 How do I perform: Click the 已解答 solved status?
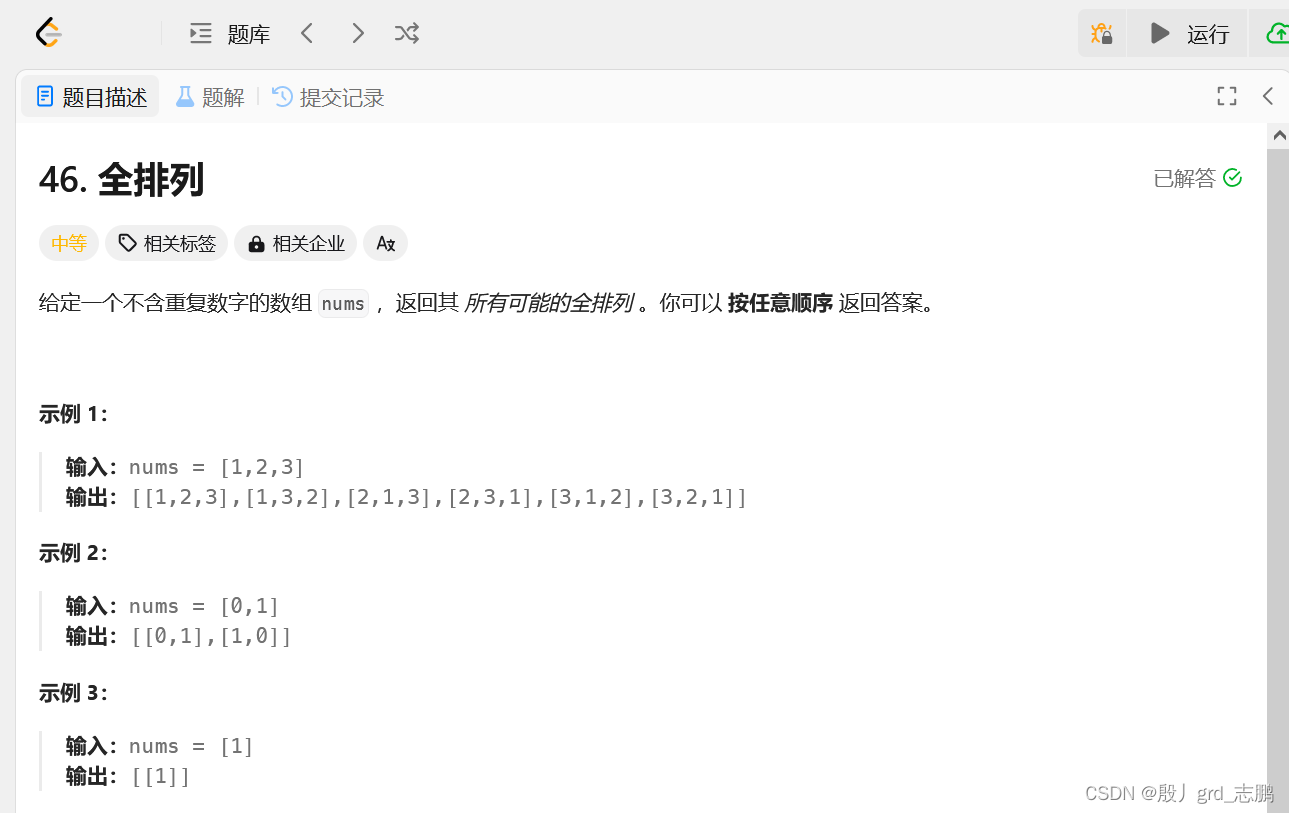[x=1197, y=178]
